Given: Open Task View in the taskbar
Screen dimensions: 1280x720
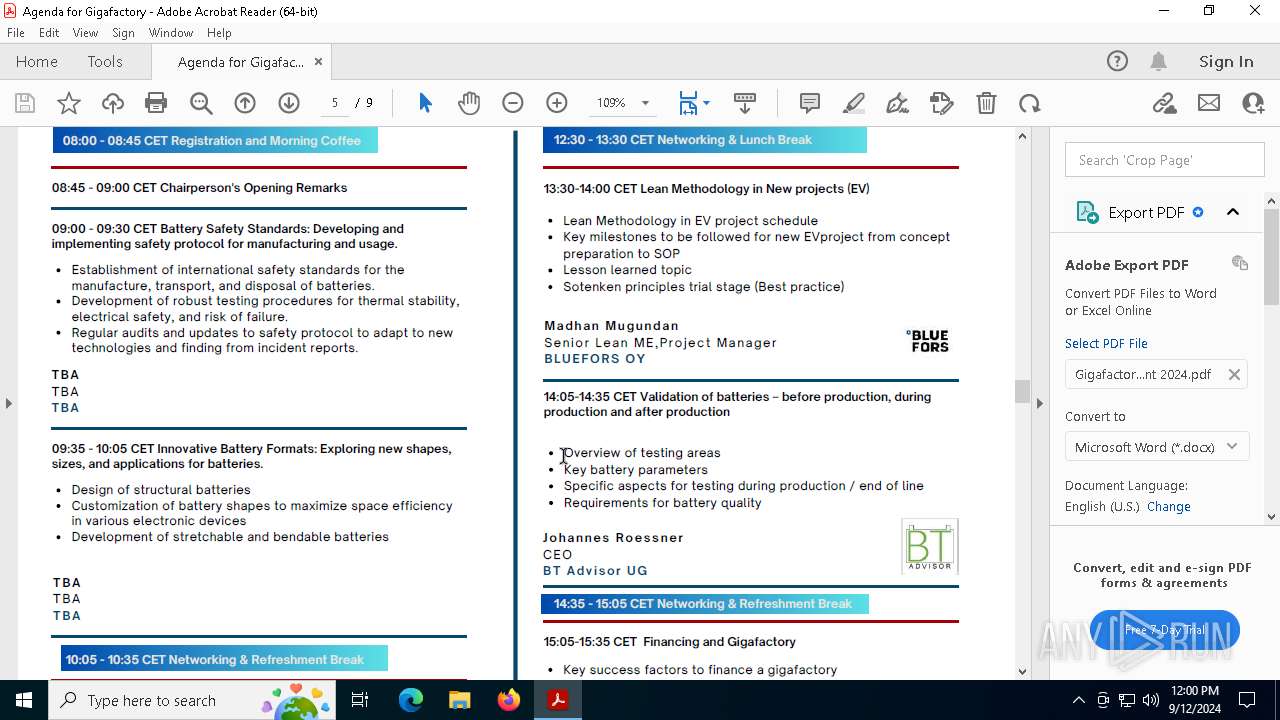Looking at the screenshot, I should click(360, 700).
